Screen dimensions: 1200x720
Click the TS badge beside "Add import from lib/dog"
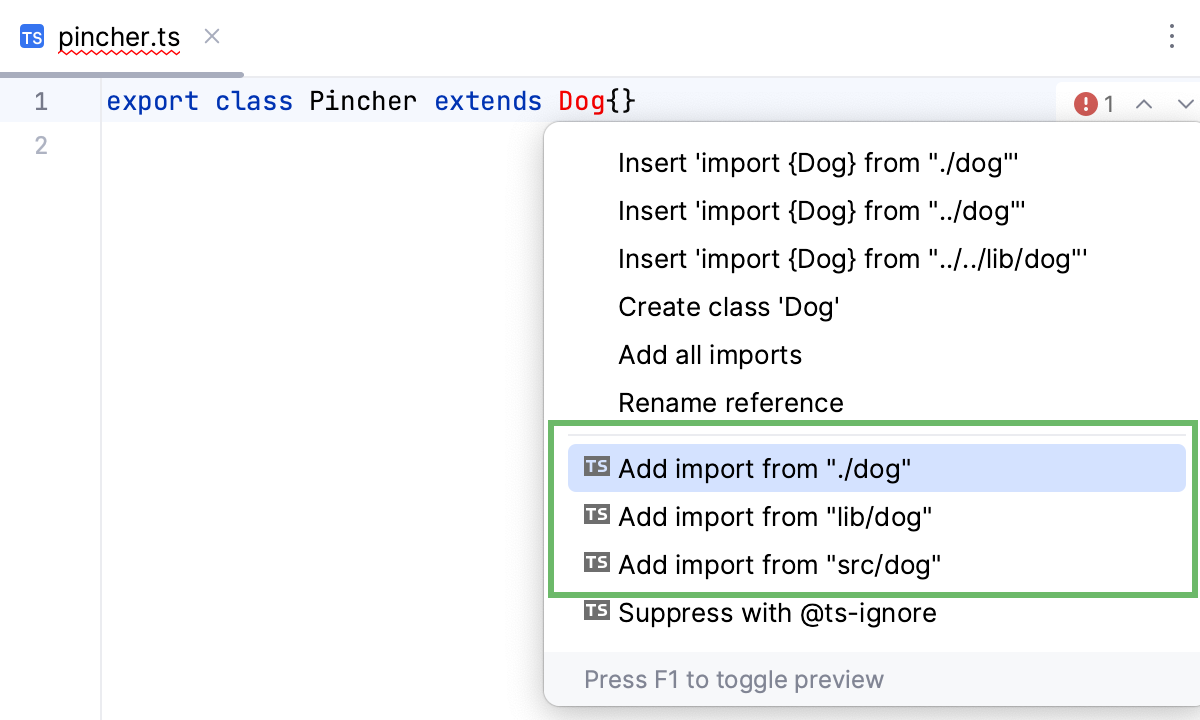pyautogui.click(x=596, y=515)
